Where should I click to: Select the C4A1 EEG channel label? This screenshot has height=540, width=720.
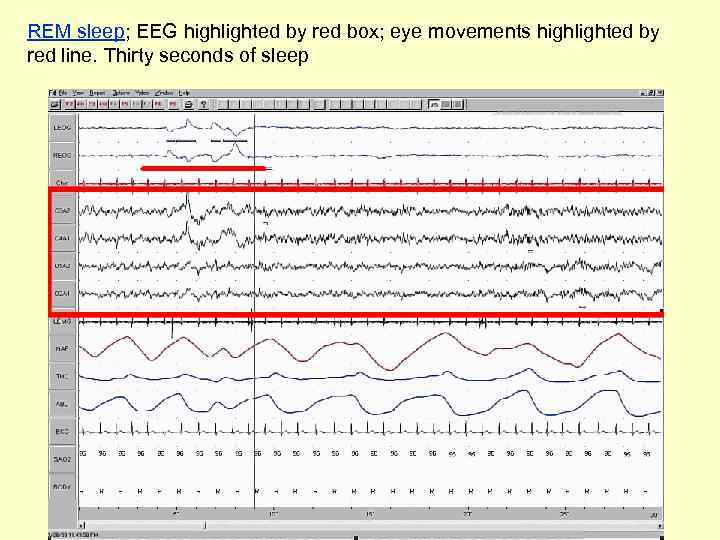click(62, 238)
